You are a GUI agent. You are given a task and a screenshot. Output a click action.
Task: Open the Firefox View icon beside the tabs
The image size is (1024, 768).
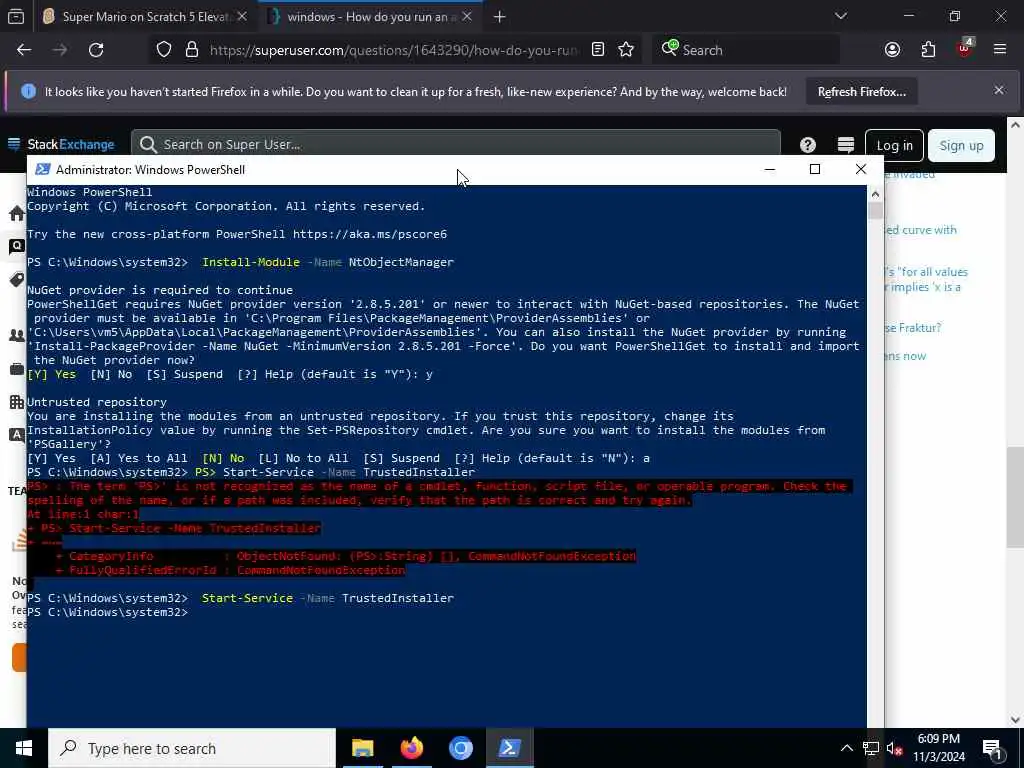pyautogui.click(x=16, y=17)
